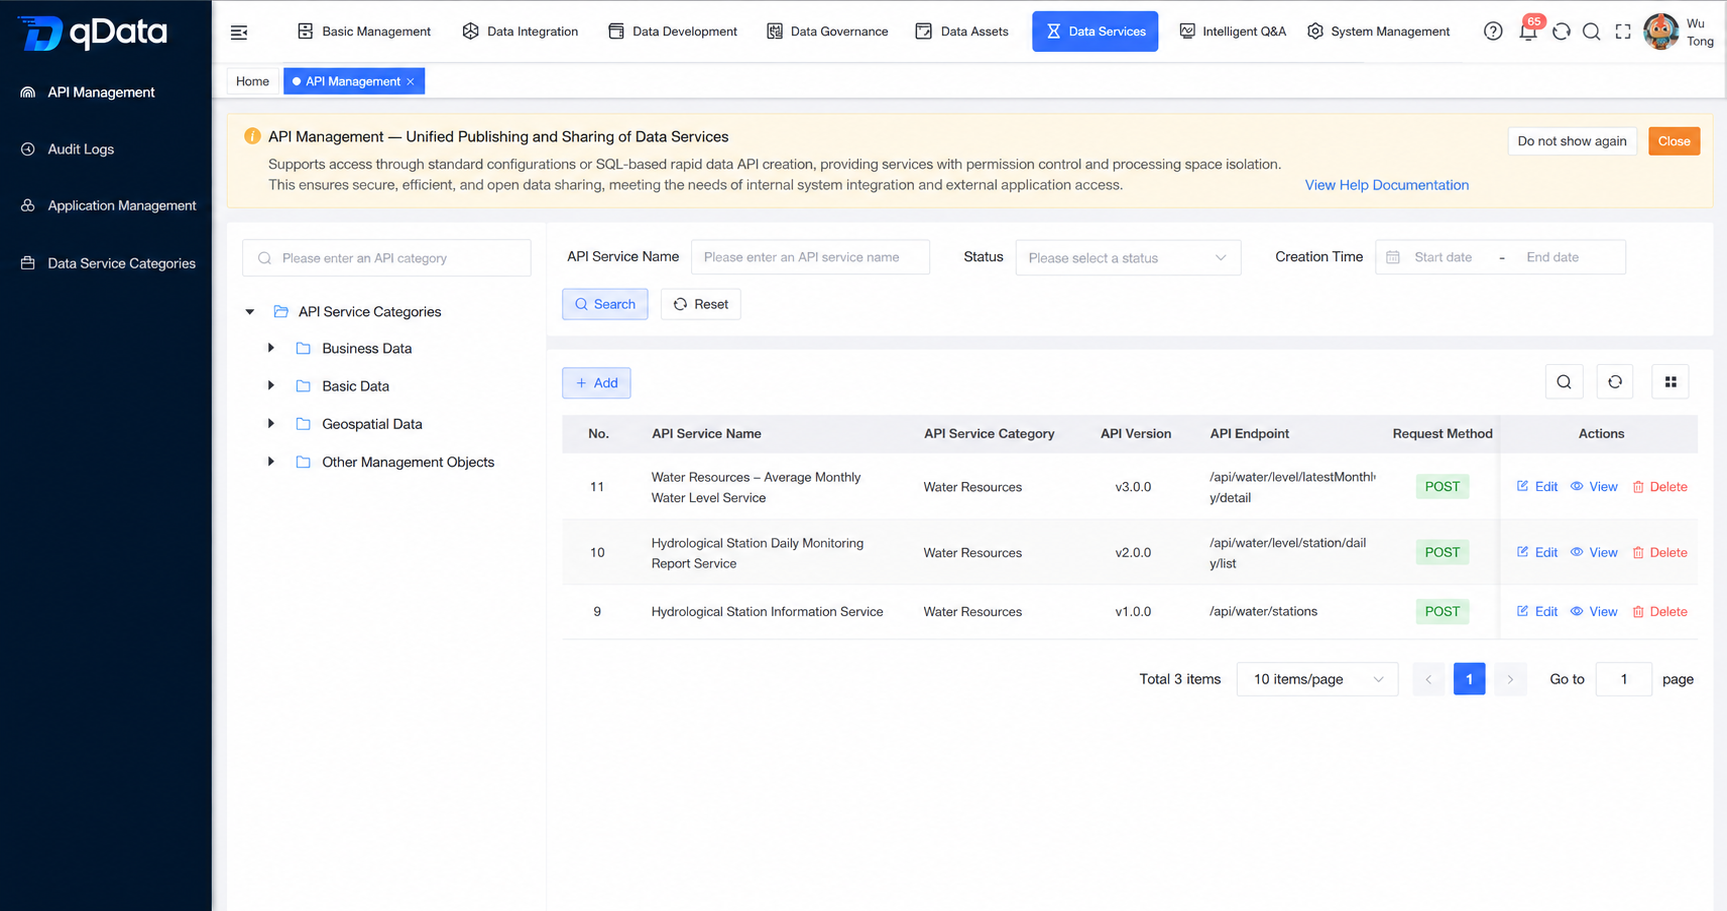Click the End date field
Screen dimensions: 1727x911
click(1552, 257)
